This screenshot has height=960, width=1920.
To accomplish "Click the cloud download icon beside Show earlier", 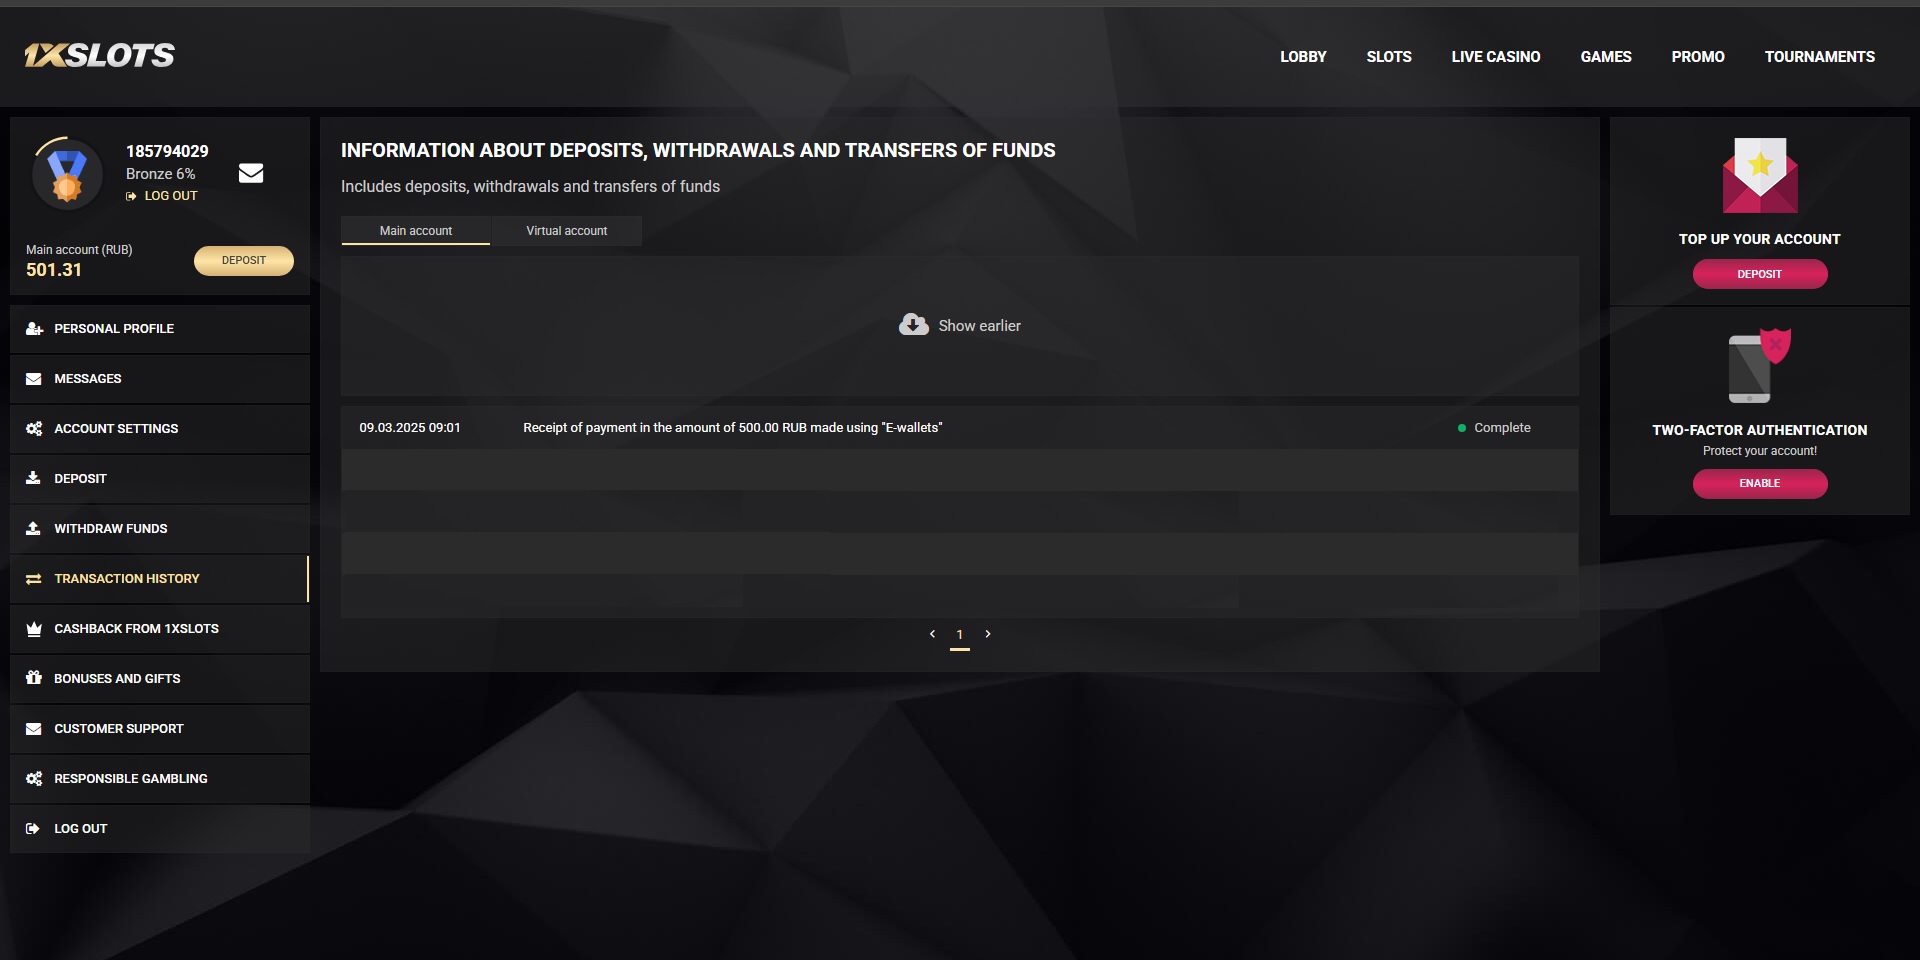I will click(x=914, y=324).
